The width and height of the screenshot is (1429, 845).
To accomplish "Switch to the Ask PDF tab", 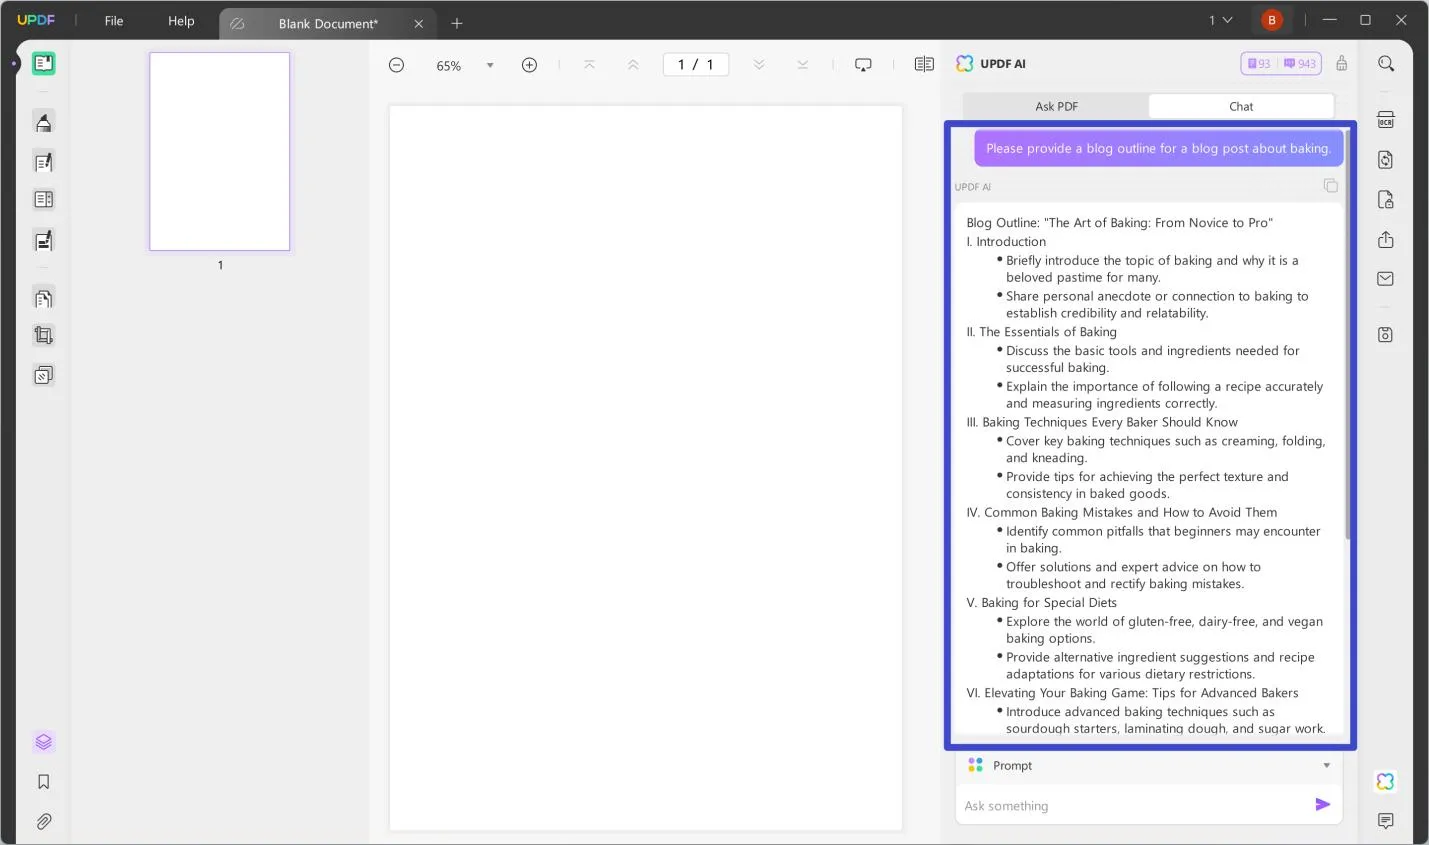I will [x=1056, y=106].
